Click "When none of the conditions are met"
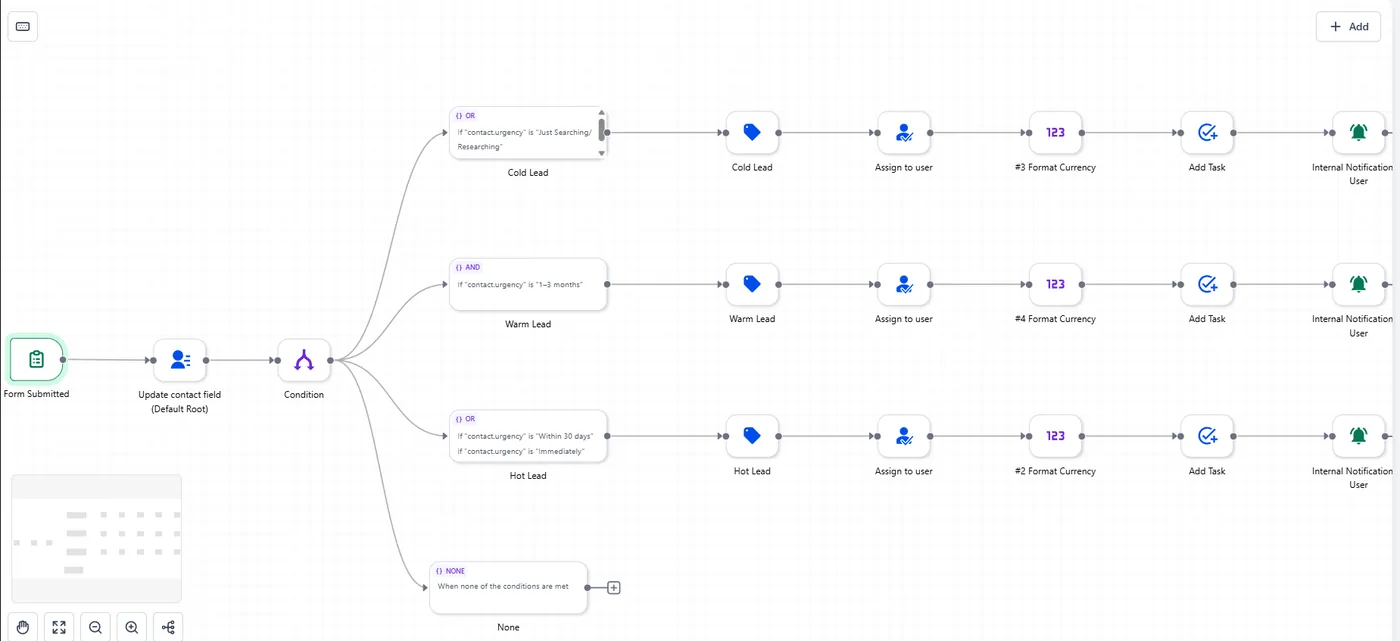The image size is (1400, 641). [503, 586]
